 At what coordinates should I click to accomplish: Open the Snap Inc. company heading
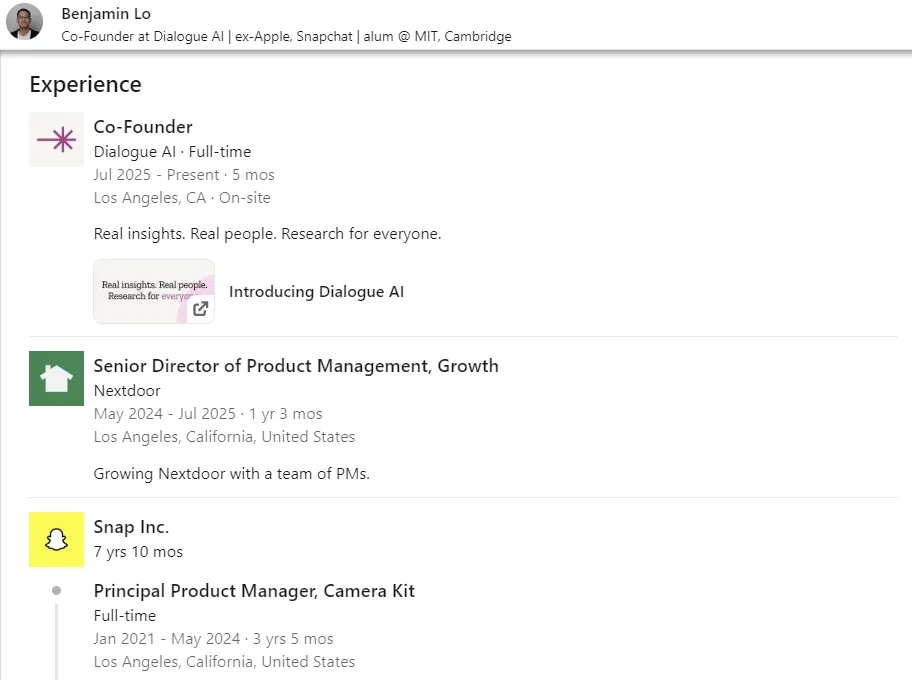click(131, 527)
